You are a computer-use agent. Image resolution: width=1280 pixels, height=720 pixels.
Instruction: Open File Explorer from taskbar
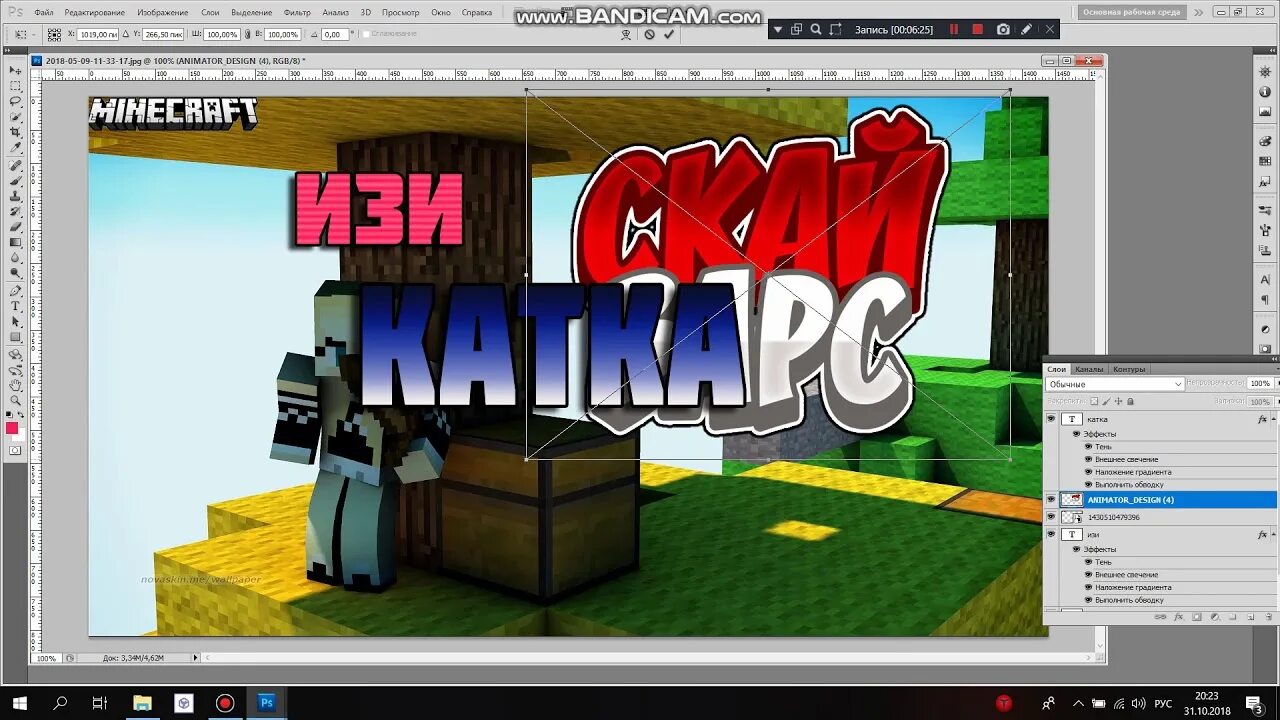coord(142,703)
